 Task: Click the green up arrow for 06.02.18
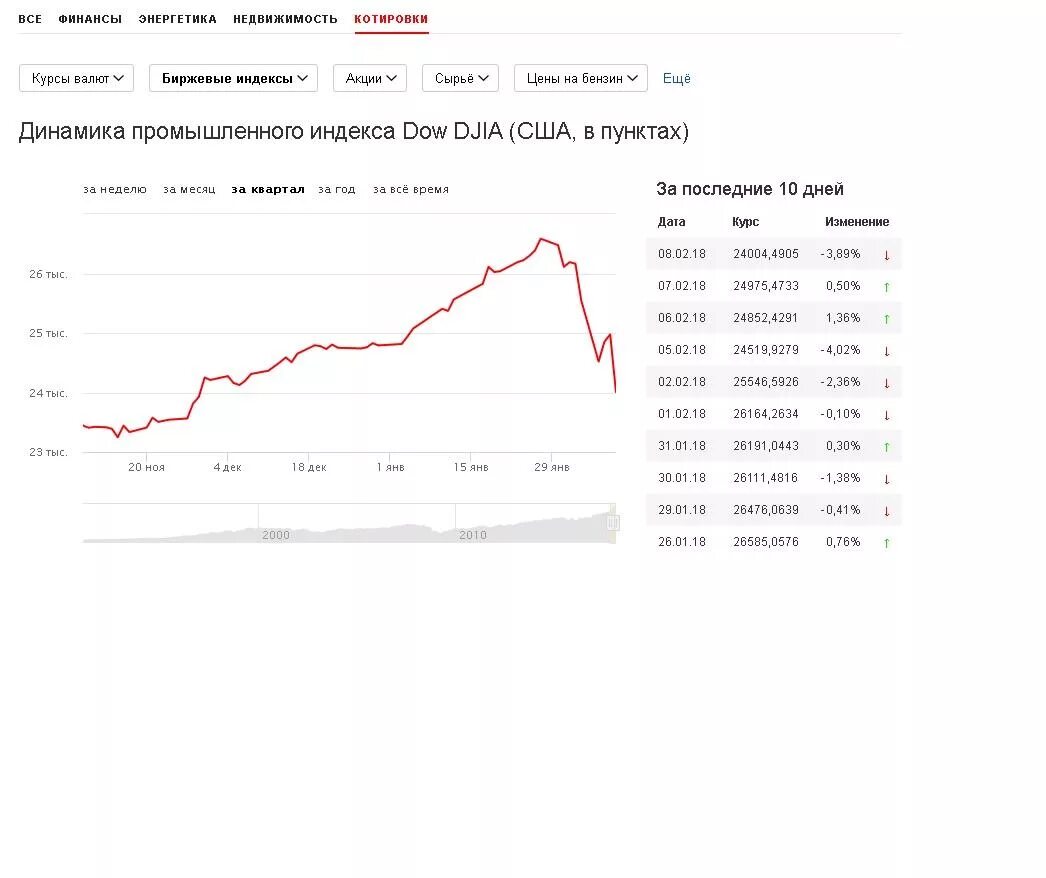[x=887, y=319]
